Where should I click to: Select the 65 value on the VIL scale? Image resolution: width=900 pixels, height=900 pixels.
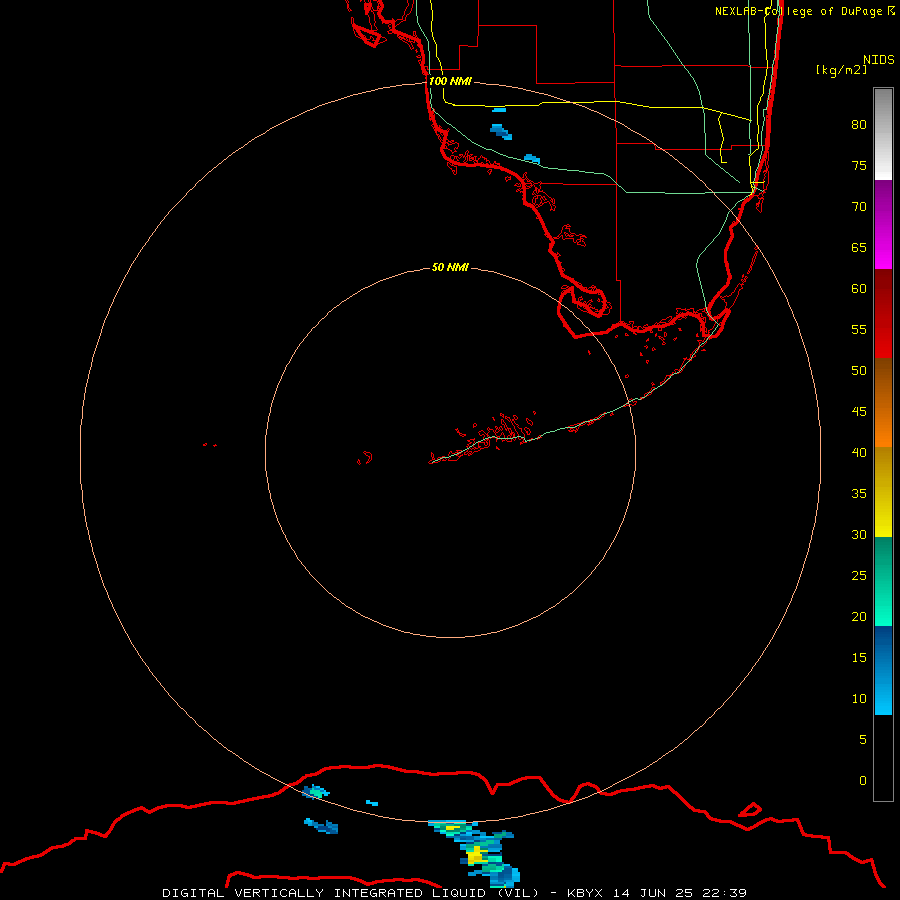tap(859, 247)
